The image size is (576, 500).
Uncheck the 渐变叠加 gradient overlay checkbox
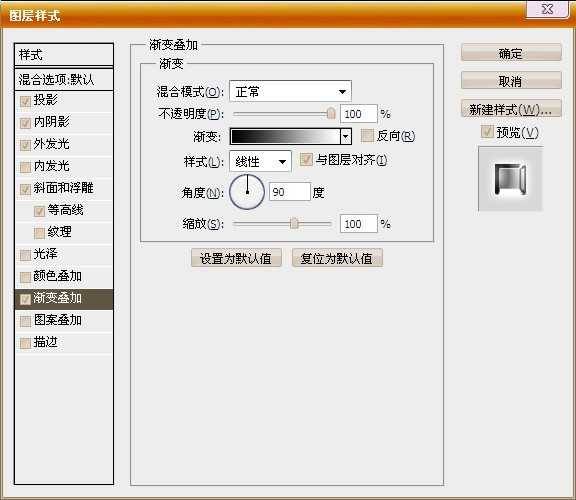[25, 299]
